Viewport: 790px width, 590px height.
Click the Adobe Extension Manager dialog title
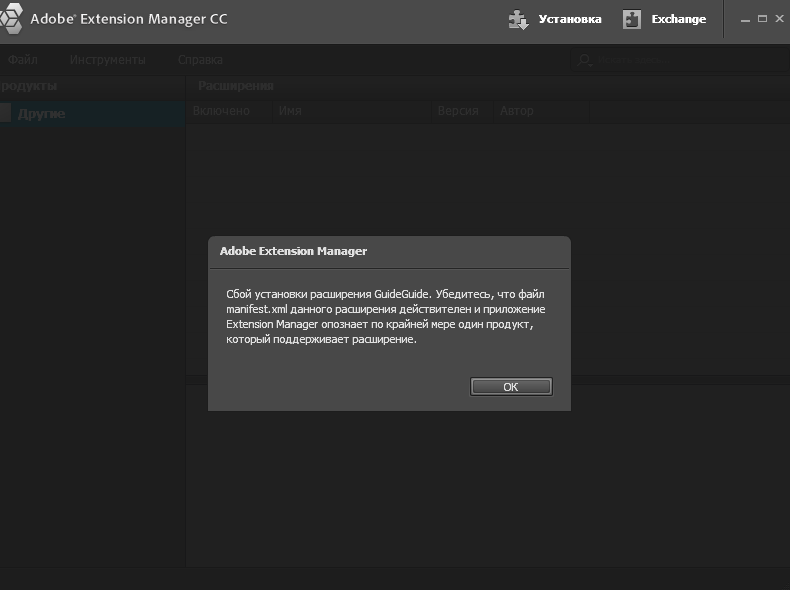[x=293, y=251]
